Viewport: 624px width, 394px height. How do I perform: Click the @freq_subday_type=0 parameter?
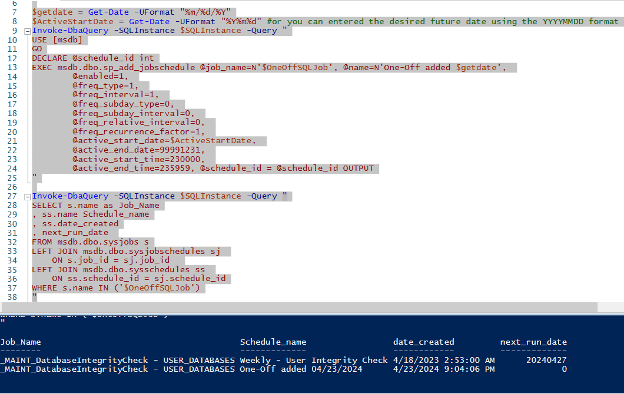click(x=123, y=104)
